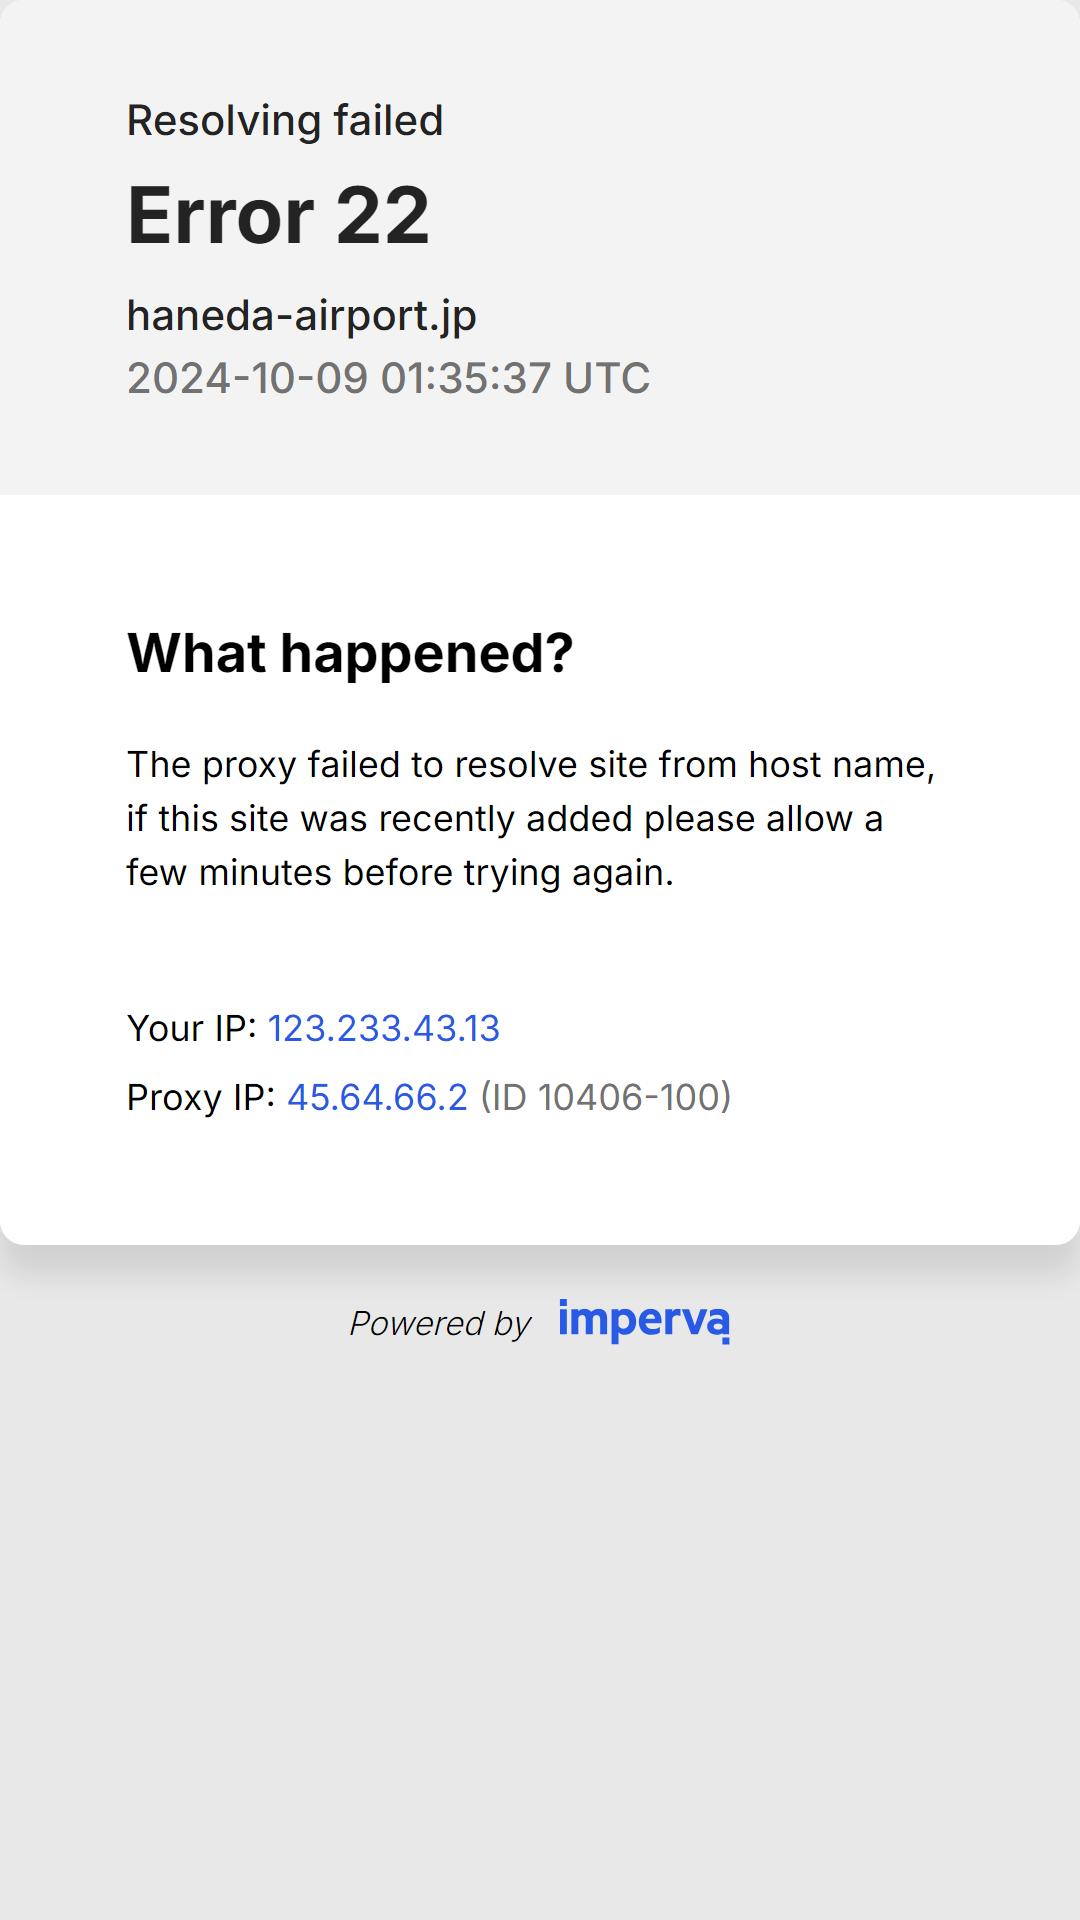Click the What happened? heading

pos(350,653)
